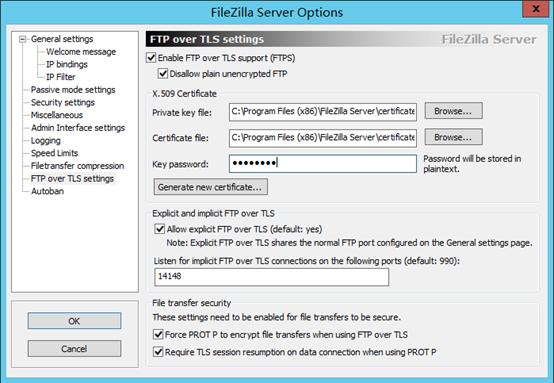Confirm settings with the OK button
This screenshot has height=383, width=554.
[x=74, y=321]
